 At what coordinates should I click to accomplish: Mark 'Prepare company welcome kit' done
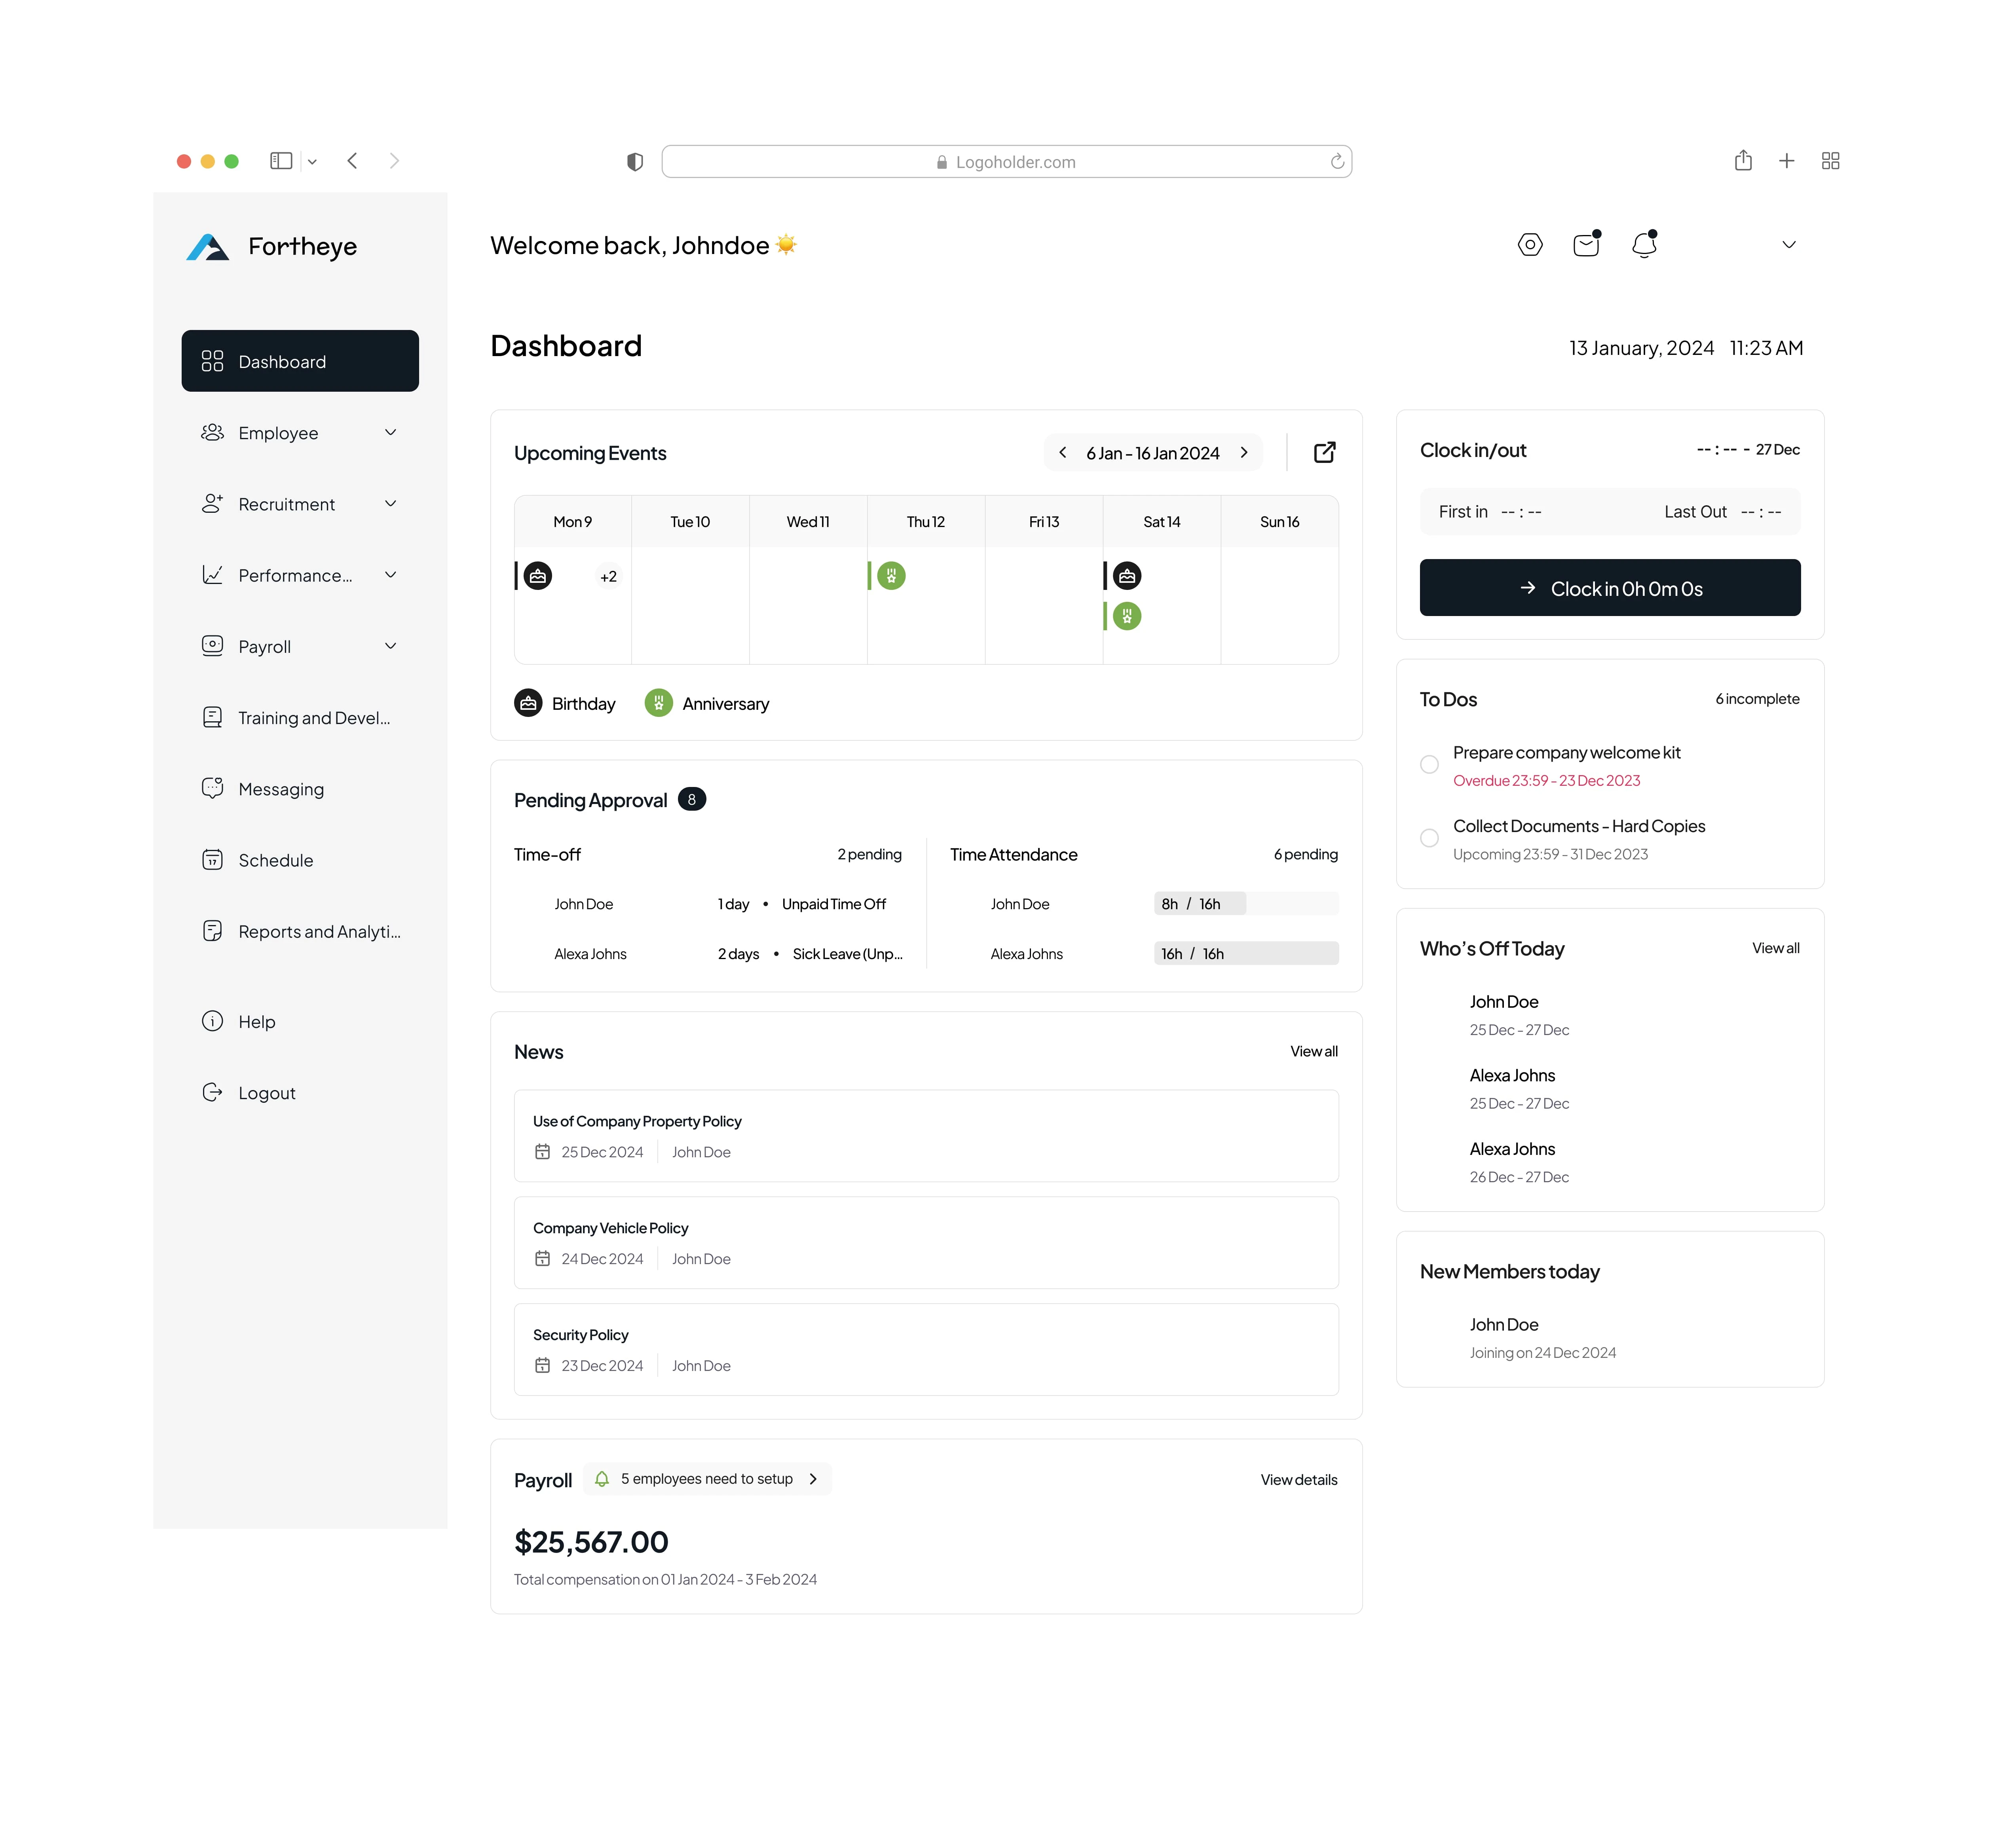1429,765
